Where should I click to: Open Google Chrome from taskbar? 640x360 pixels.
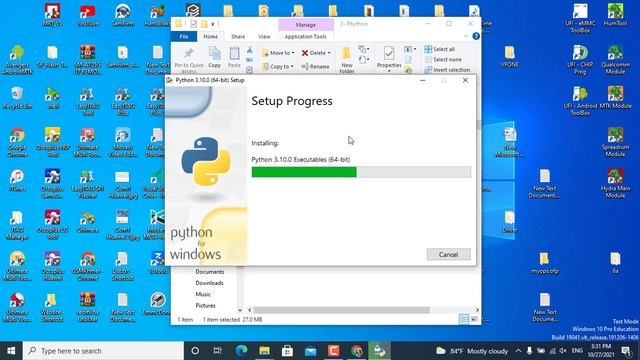coord(357,351)
